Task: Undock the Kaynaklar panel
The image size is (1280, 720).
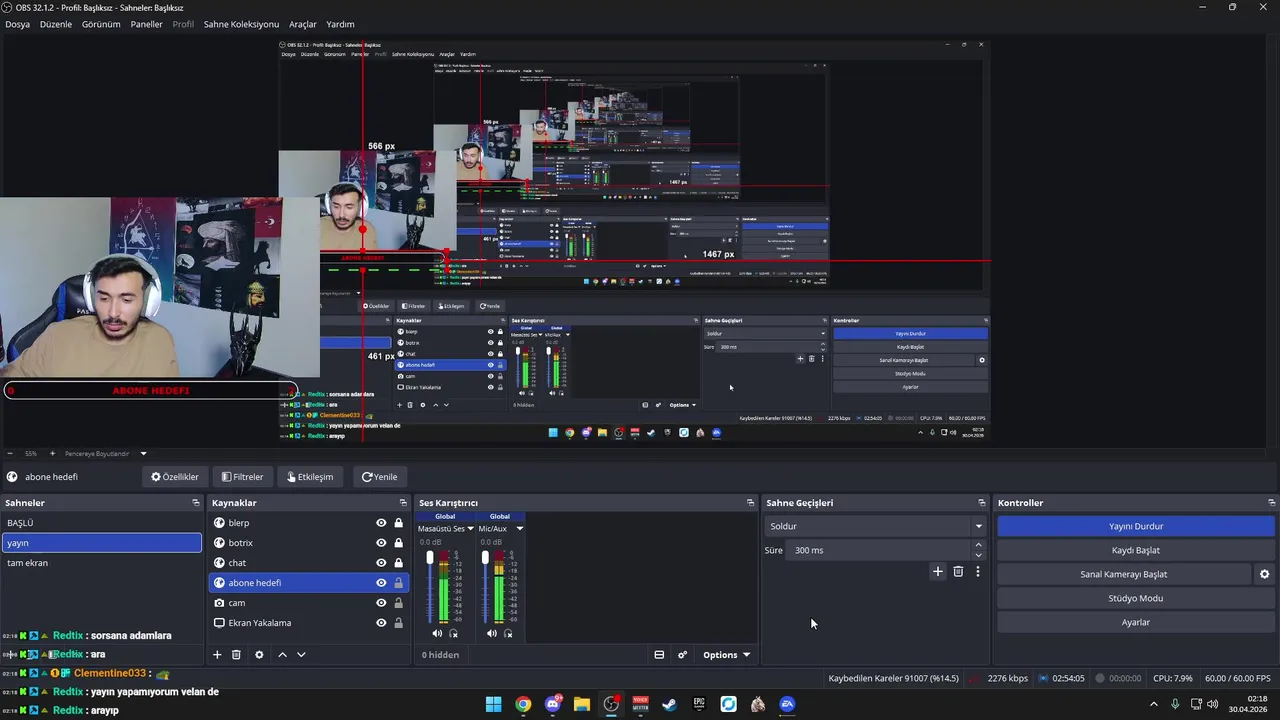Action: tap(403, 503)
